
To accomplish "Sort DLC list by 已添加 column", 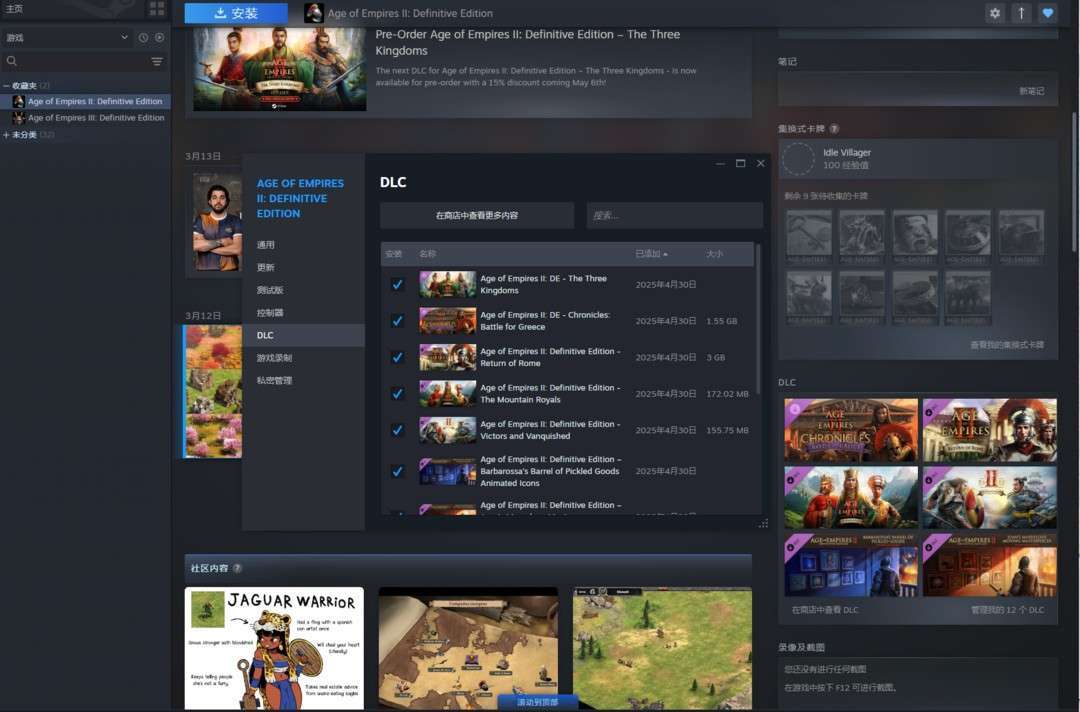I will pyautogui.click(x=651, y=254).
